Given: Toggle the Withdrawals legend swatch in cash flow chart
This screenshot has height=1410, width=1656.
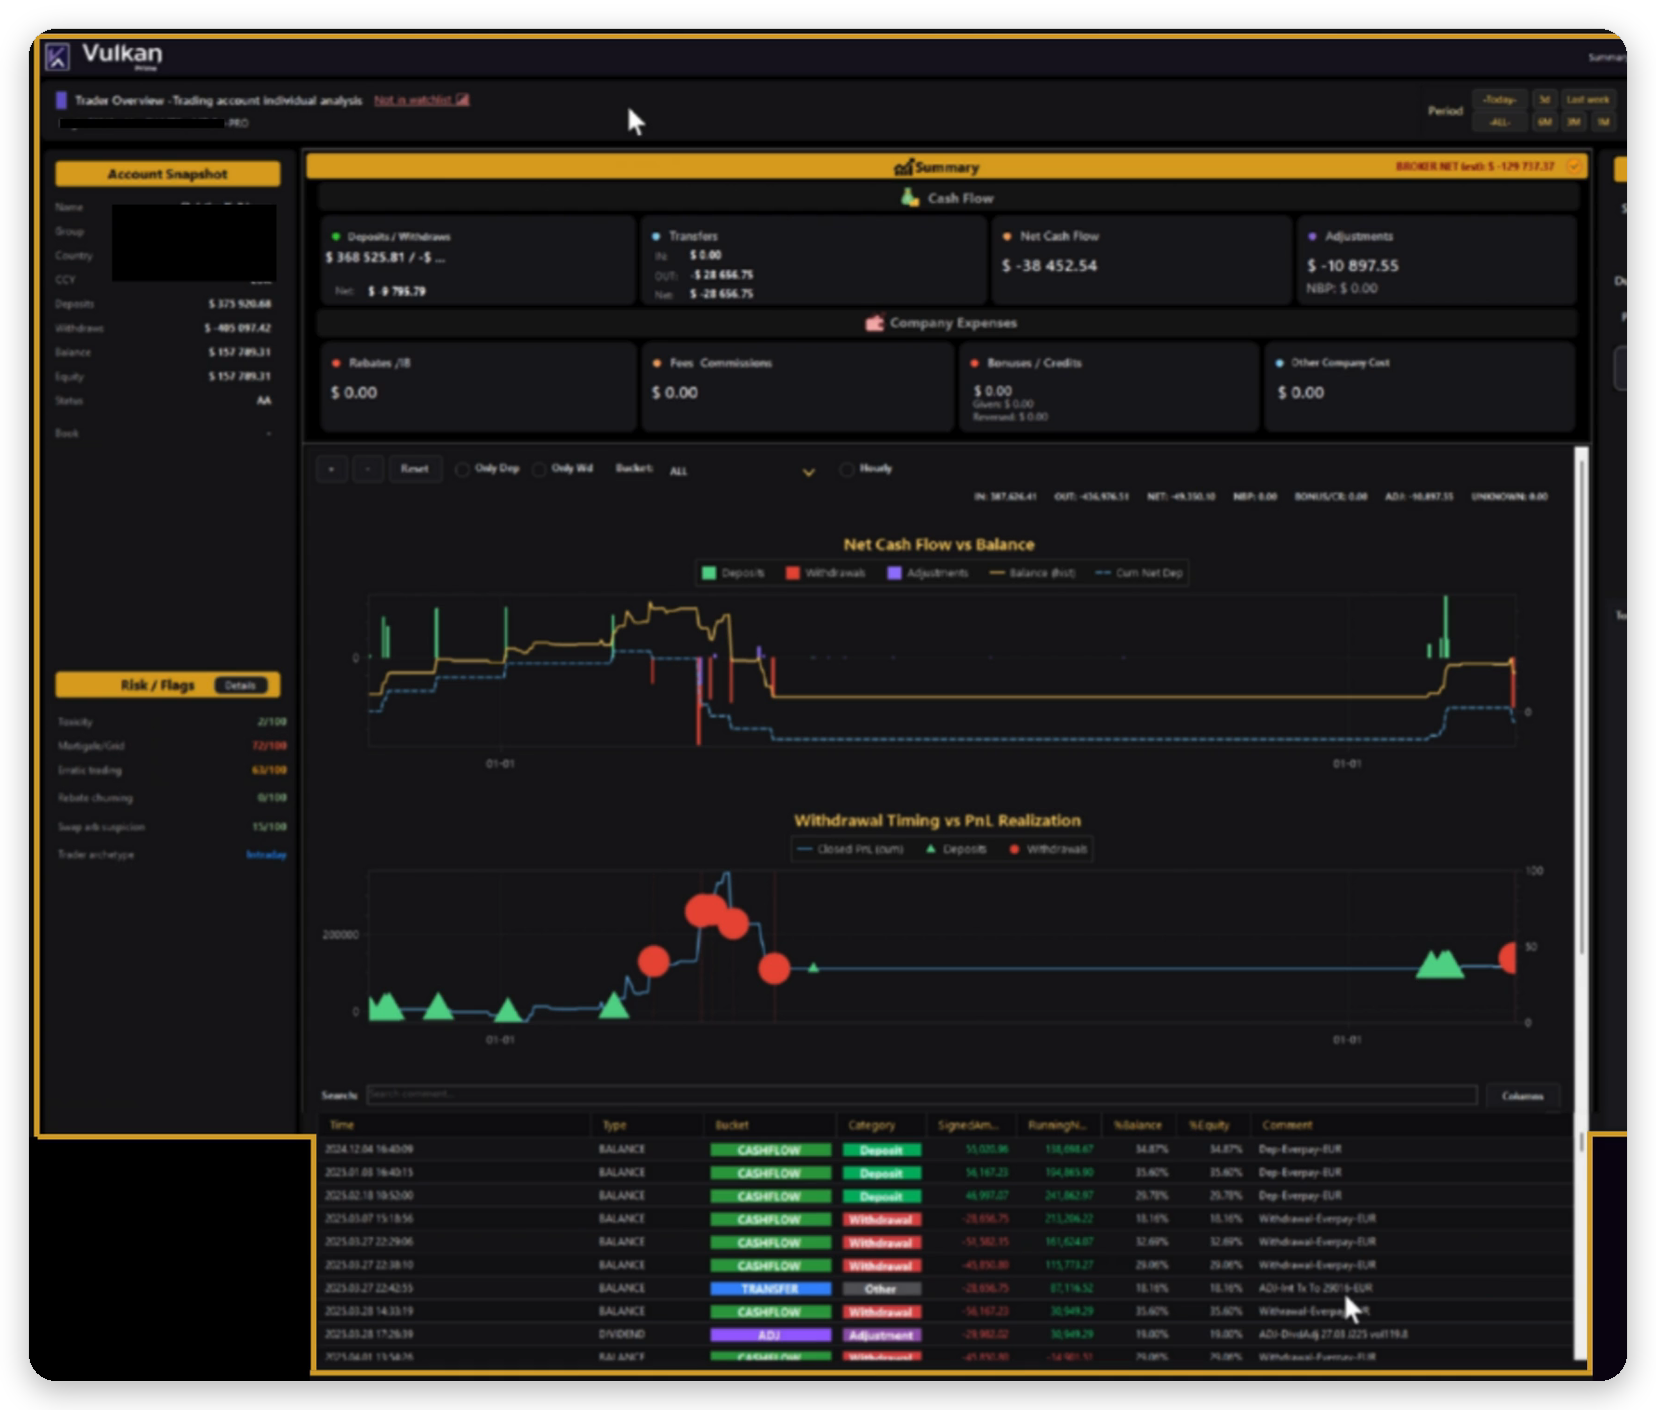Looking at the screenshot, I should click(793, 573).
